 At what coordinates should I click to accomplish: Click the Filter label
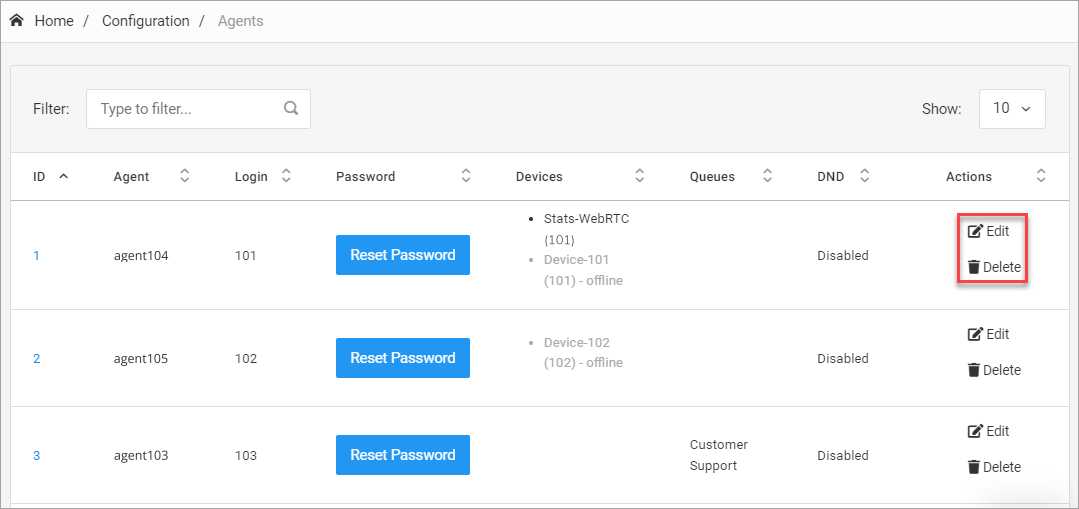51,109
